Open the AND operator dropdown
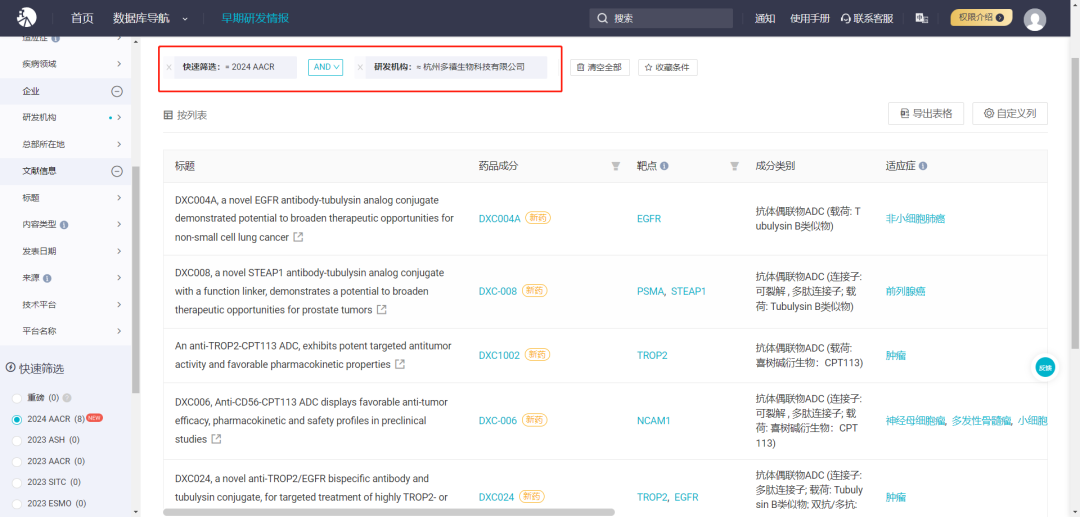 click(x=325, y=67)
